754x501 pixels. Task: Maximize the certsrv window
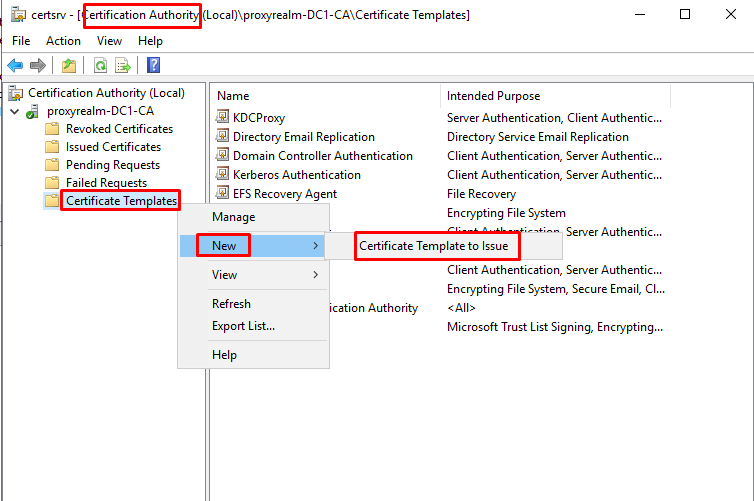(x=685, y=14)
